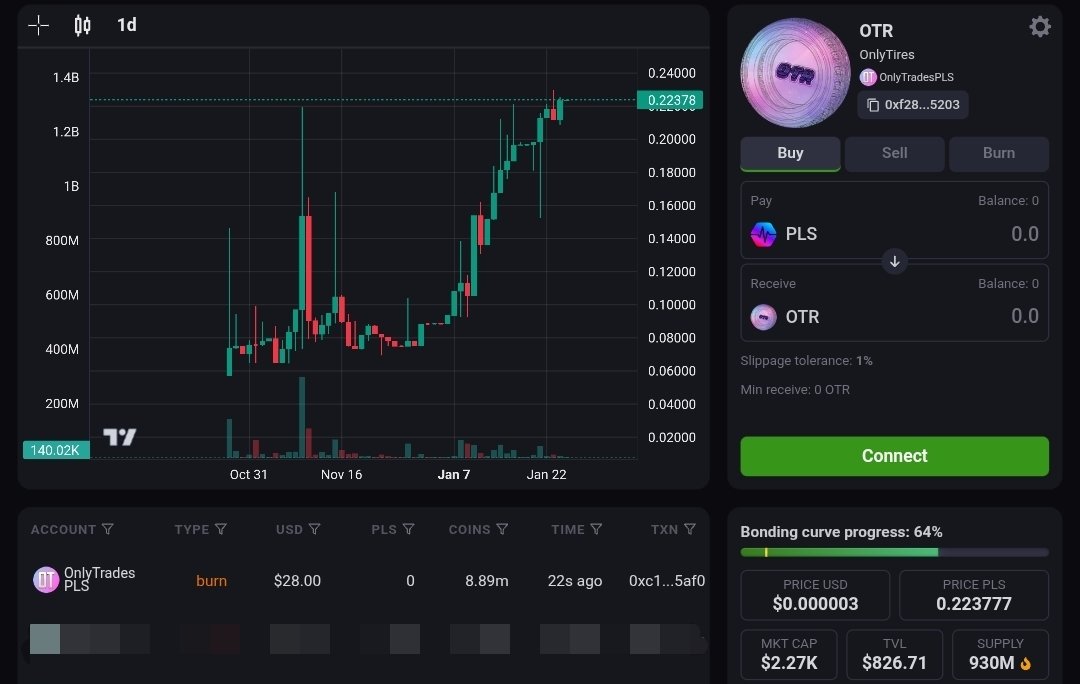Click the PRICE PLS 0.223777 box
Viewport: 1080px width, 684px height.
(974, 595)
